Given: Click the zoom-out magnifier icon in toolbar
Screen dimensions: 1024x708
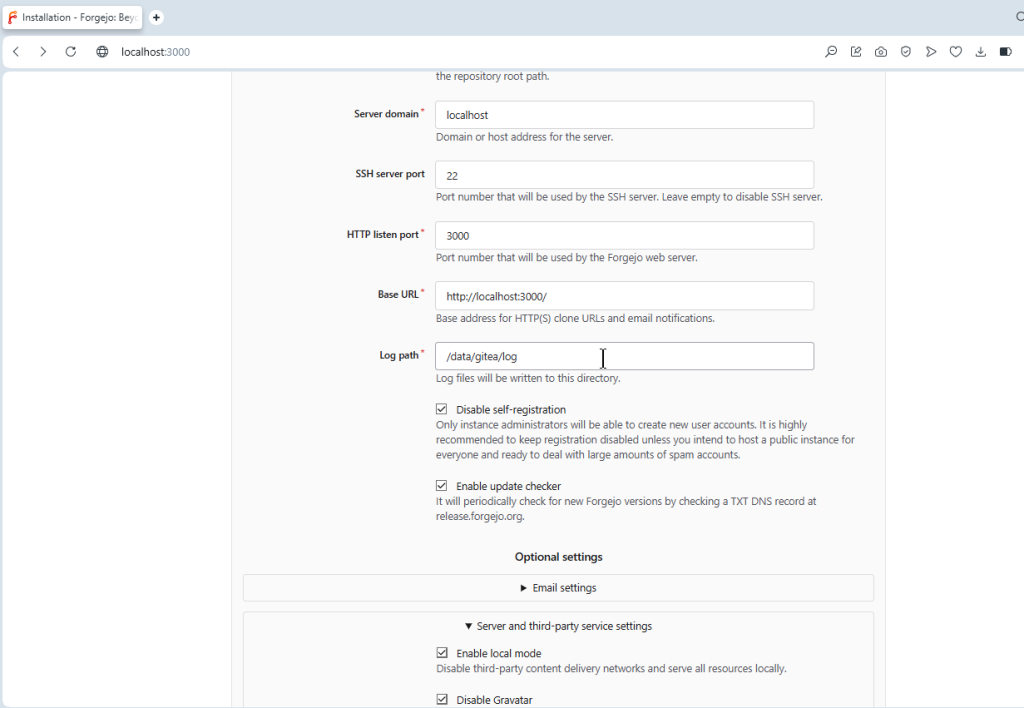Looking at the screenshot, I should click(x=831, y=52).
